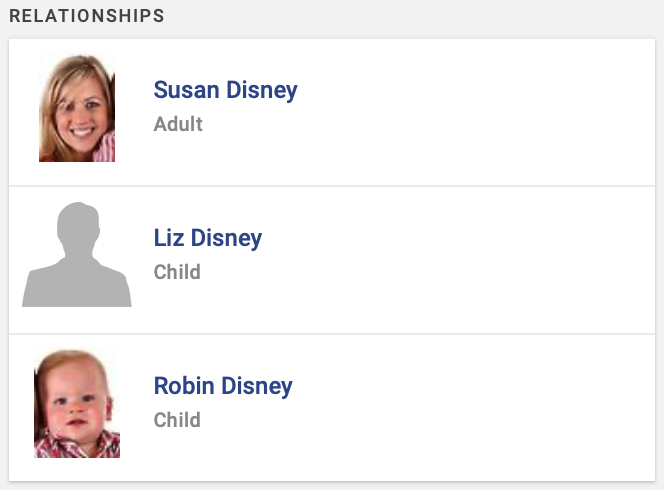Click the Child label under Robin Disney

coord(177,420)
